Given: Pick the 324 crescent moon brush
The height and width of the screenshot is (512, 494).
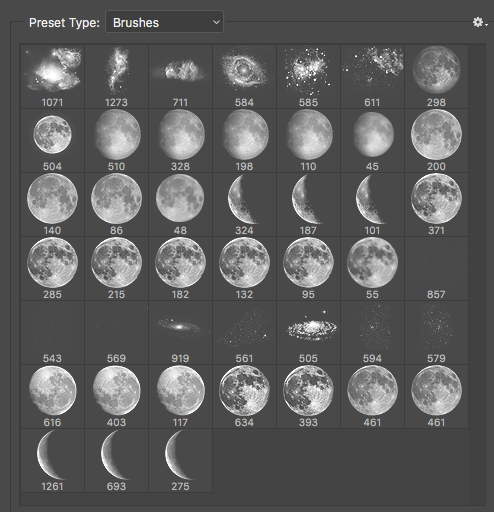Looking at the screenshot, I should tap(245, 204).
